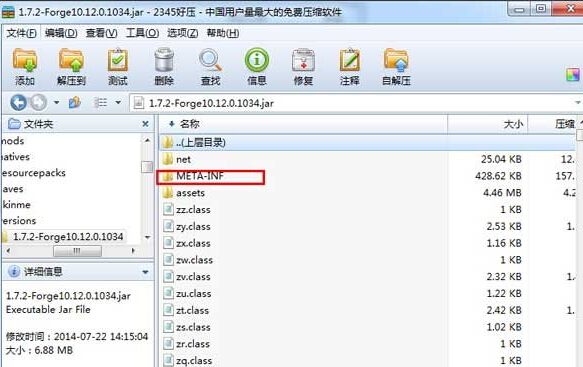Click the 4.46 MB size cell

[x=502, y=193]
